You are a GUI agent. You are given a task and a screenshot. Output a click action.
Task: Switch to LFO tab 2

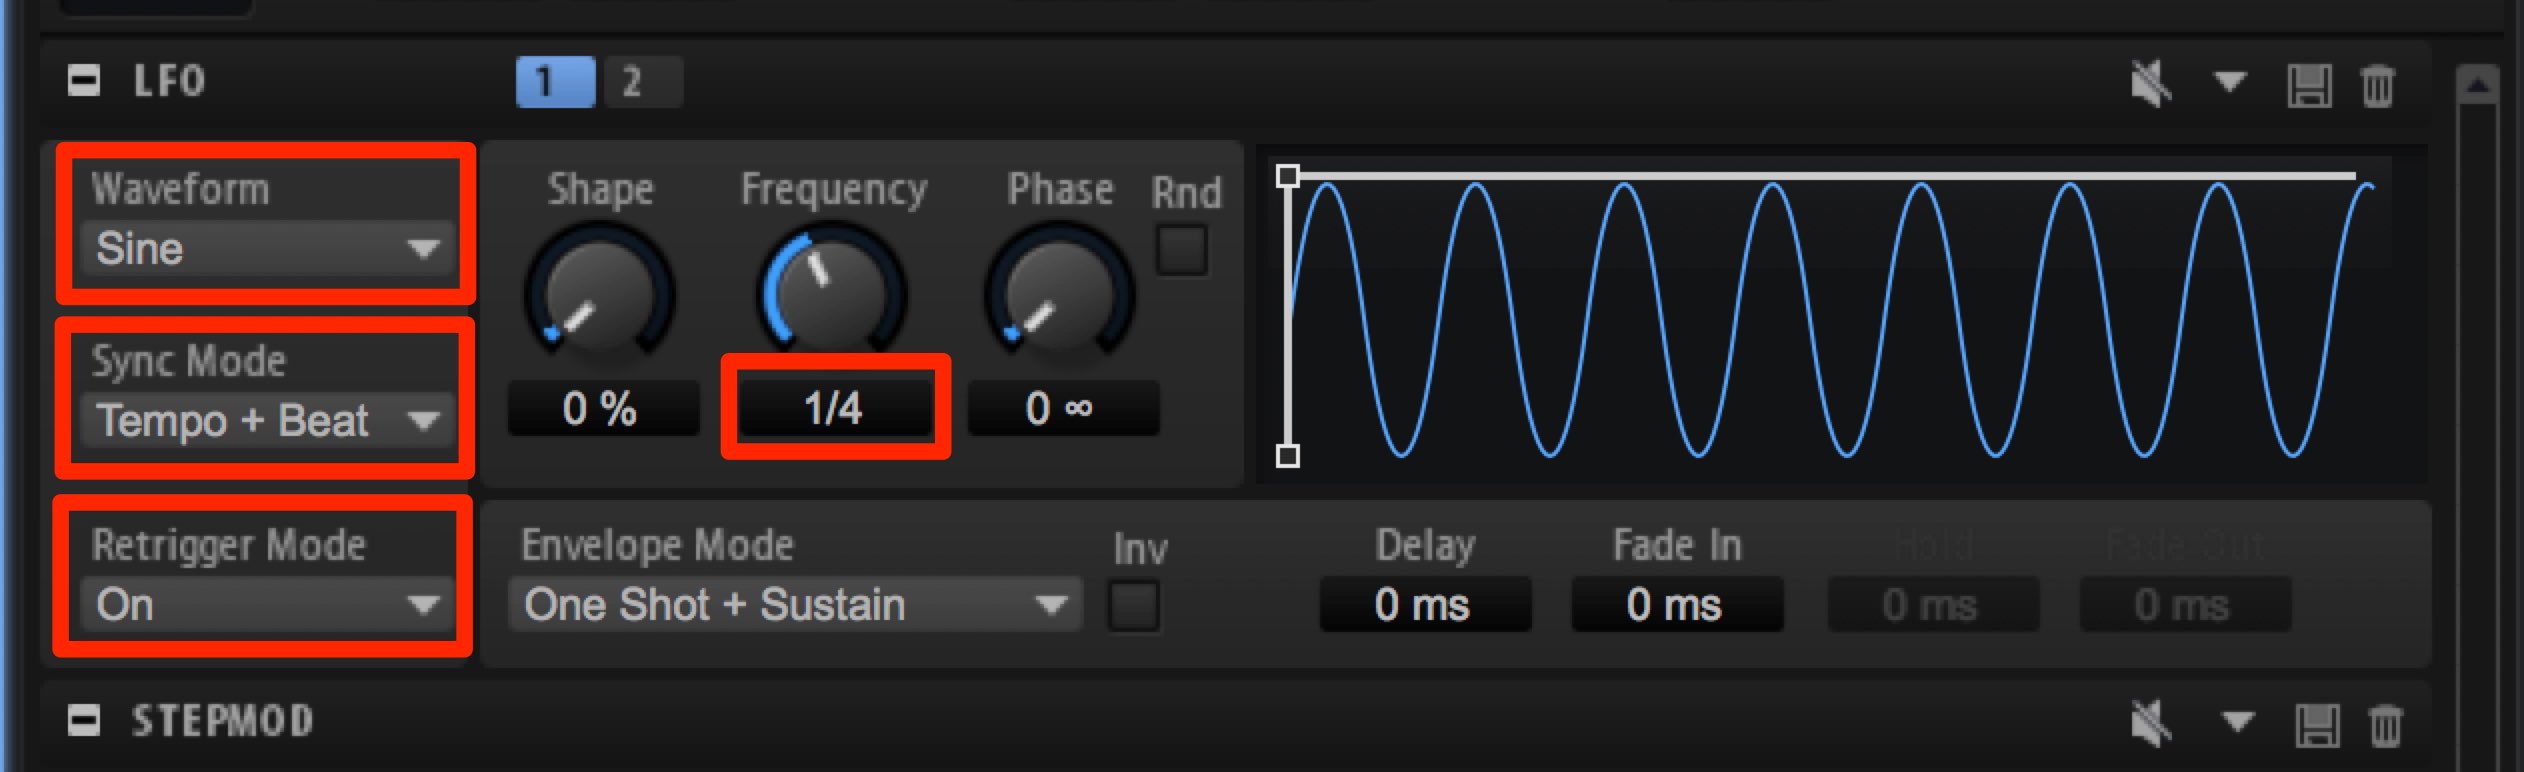643,81
